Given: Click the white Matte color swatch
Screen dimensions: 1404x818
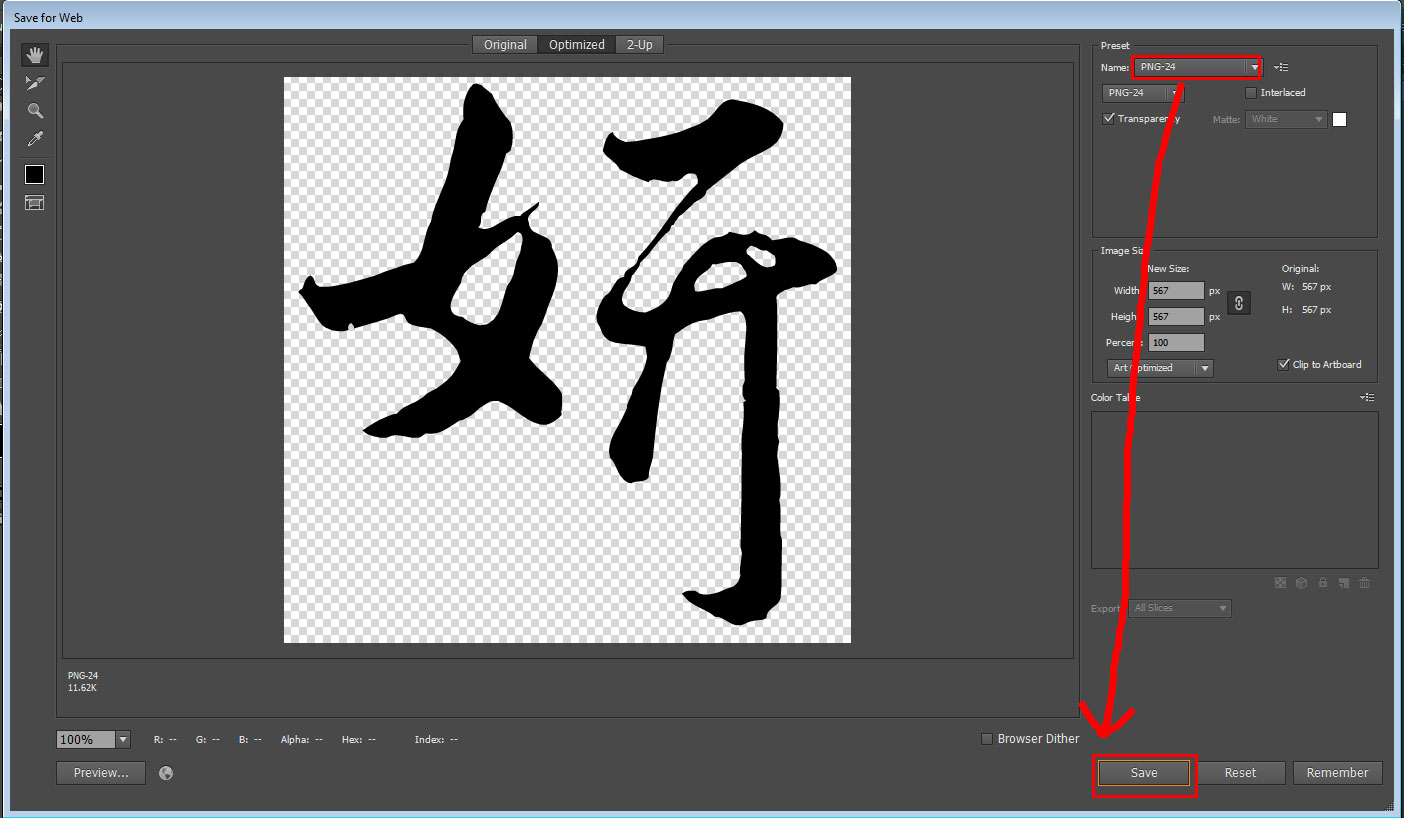Looking at the screenshot, I should click(x=1340, y=119).
